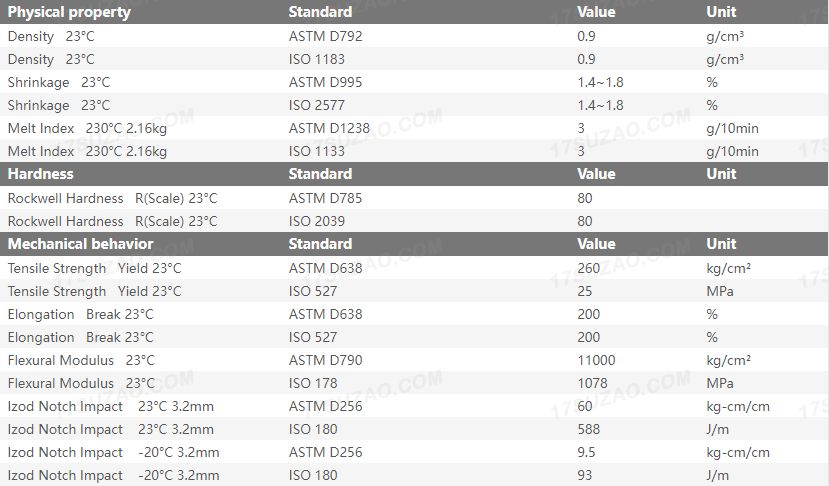Image resolution: width=829 pixels, height=486 pixels.
Task: Select the ASTM D1238 melt index standard
Action: coord(329,128)
